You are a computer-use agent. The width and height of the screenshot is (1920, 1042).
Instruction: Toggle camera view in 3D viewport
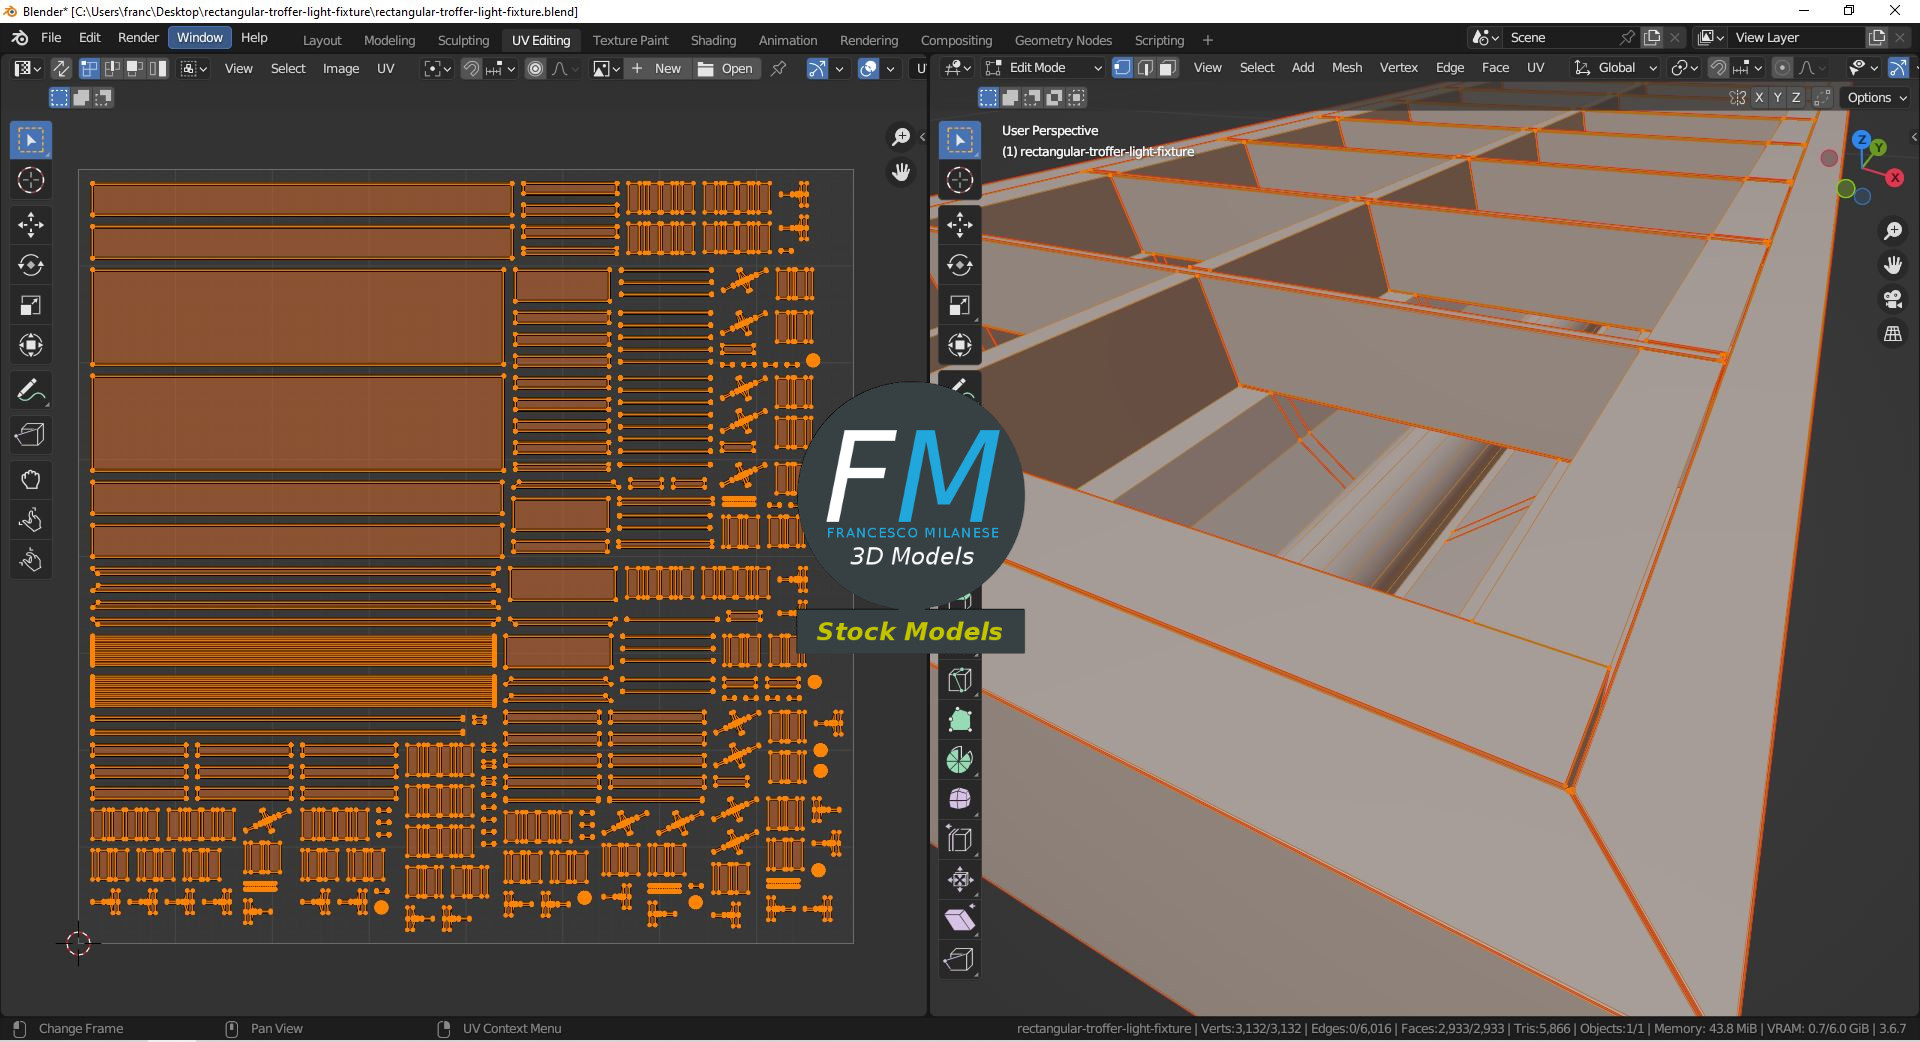point(1893,299)
